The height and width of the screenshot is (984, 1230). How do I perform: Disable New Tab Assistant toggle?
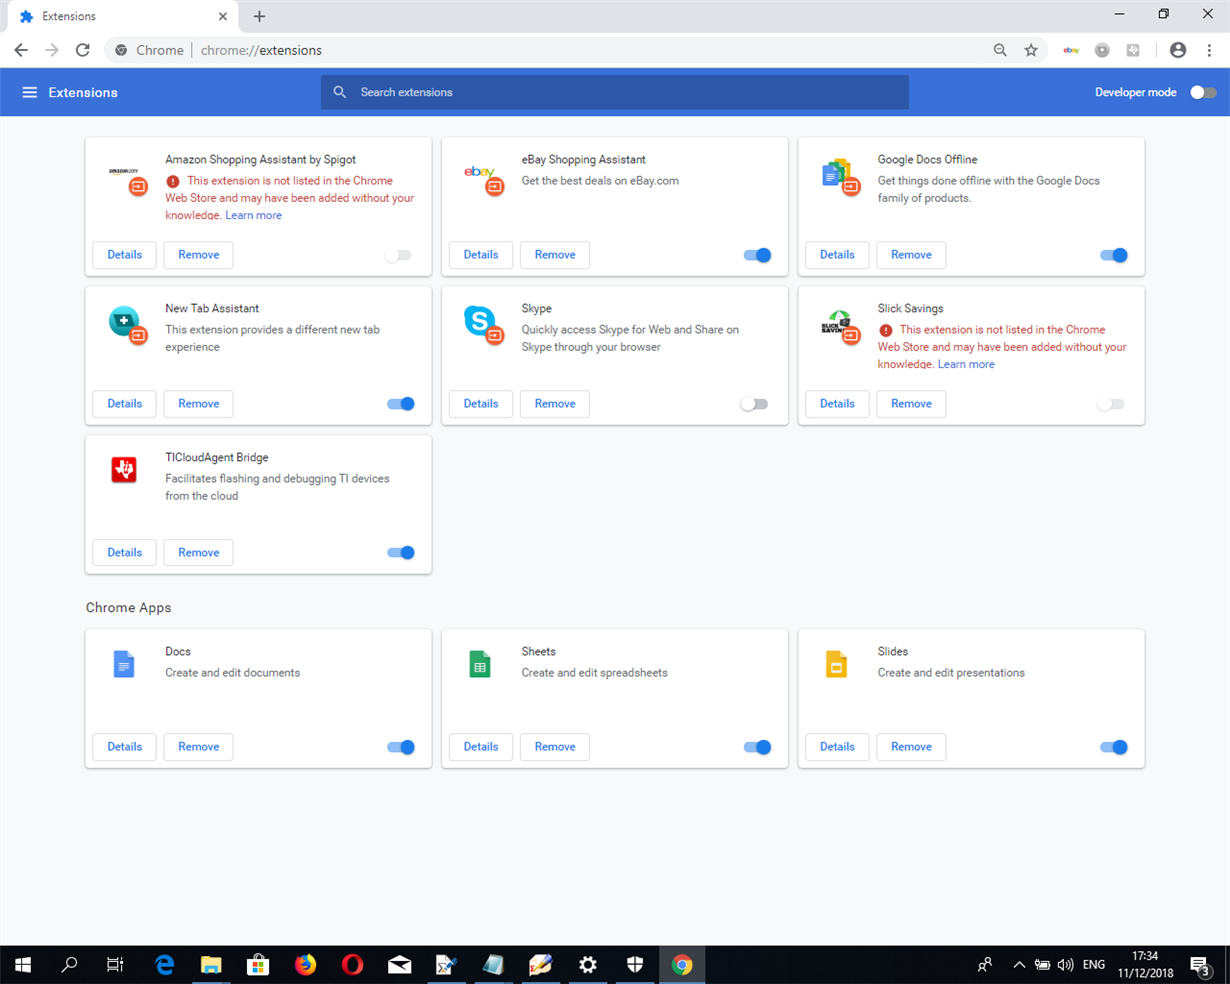(401, 404)
